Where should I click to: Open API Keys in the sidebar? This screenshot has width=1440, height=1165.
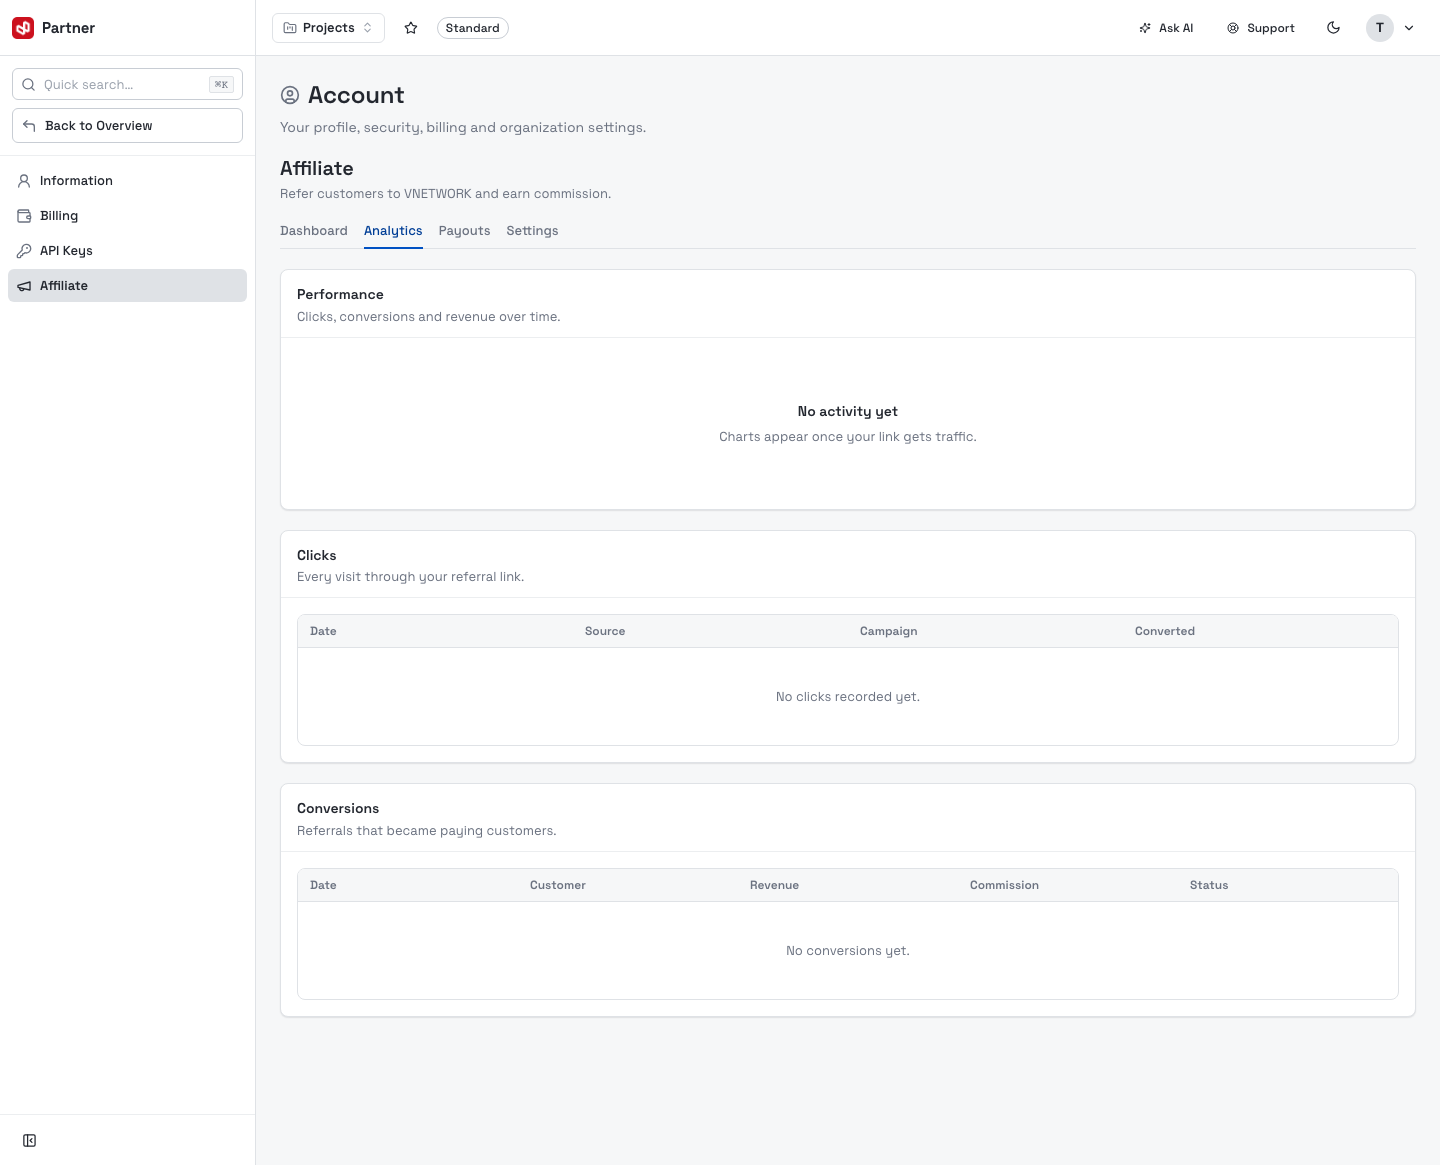pos(127,251)
